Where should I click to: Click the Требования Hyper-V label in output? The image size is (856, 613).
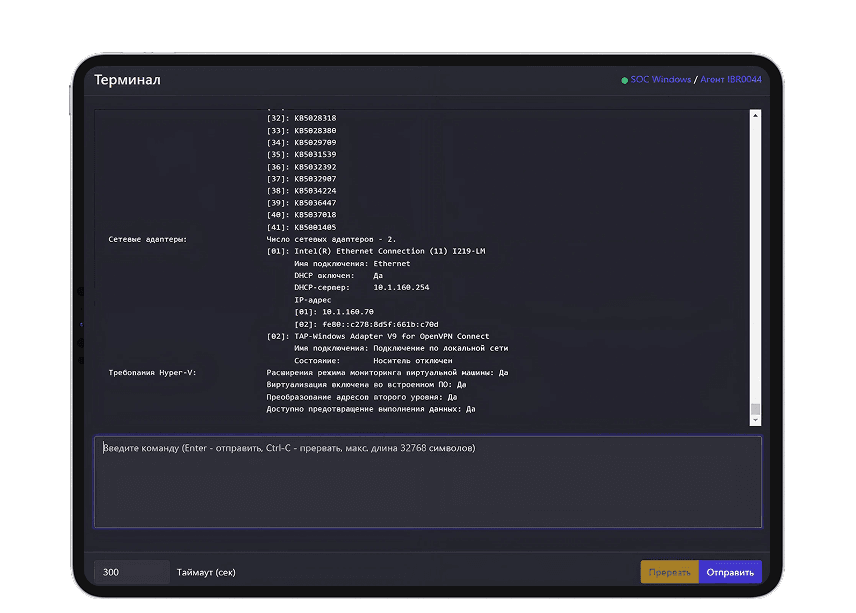(152, 372)
